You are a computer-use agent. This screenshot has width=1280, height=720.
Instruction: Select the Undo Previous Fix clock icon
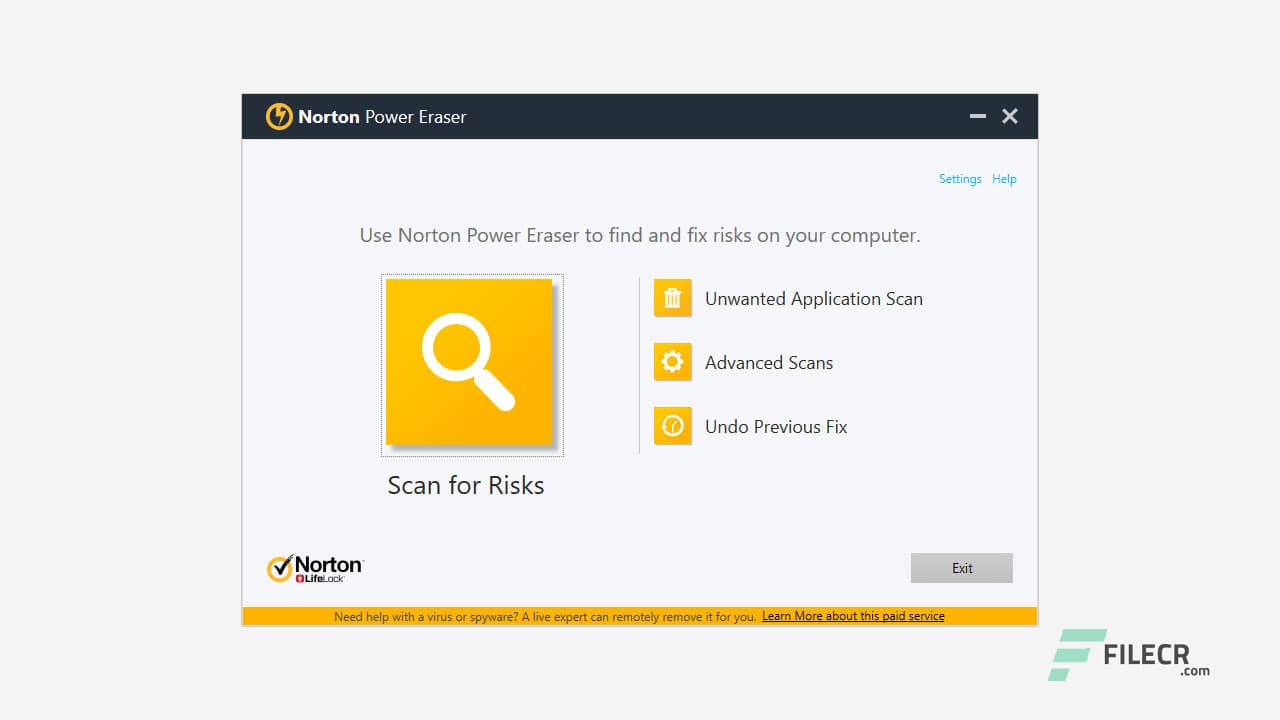672,425
